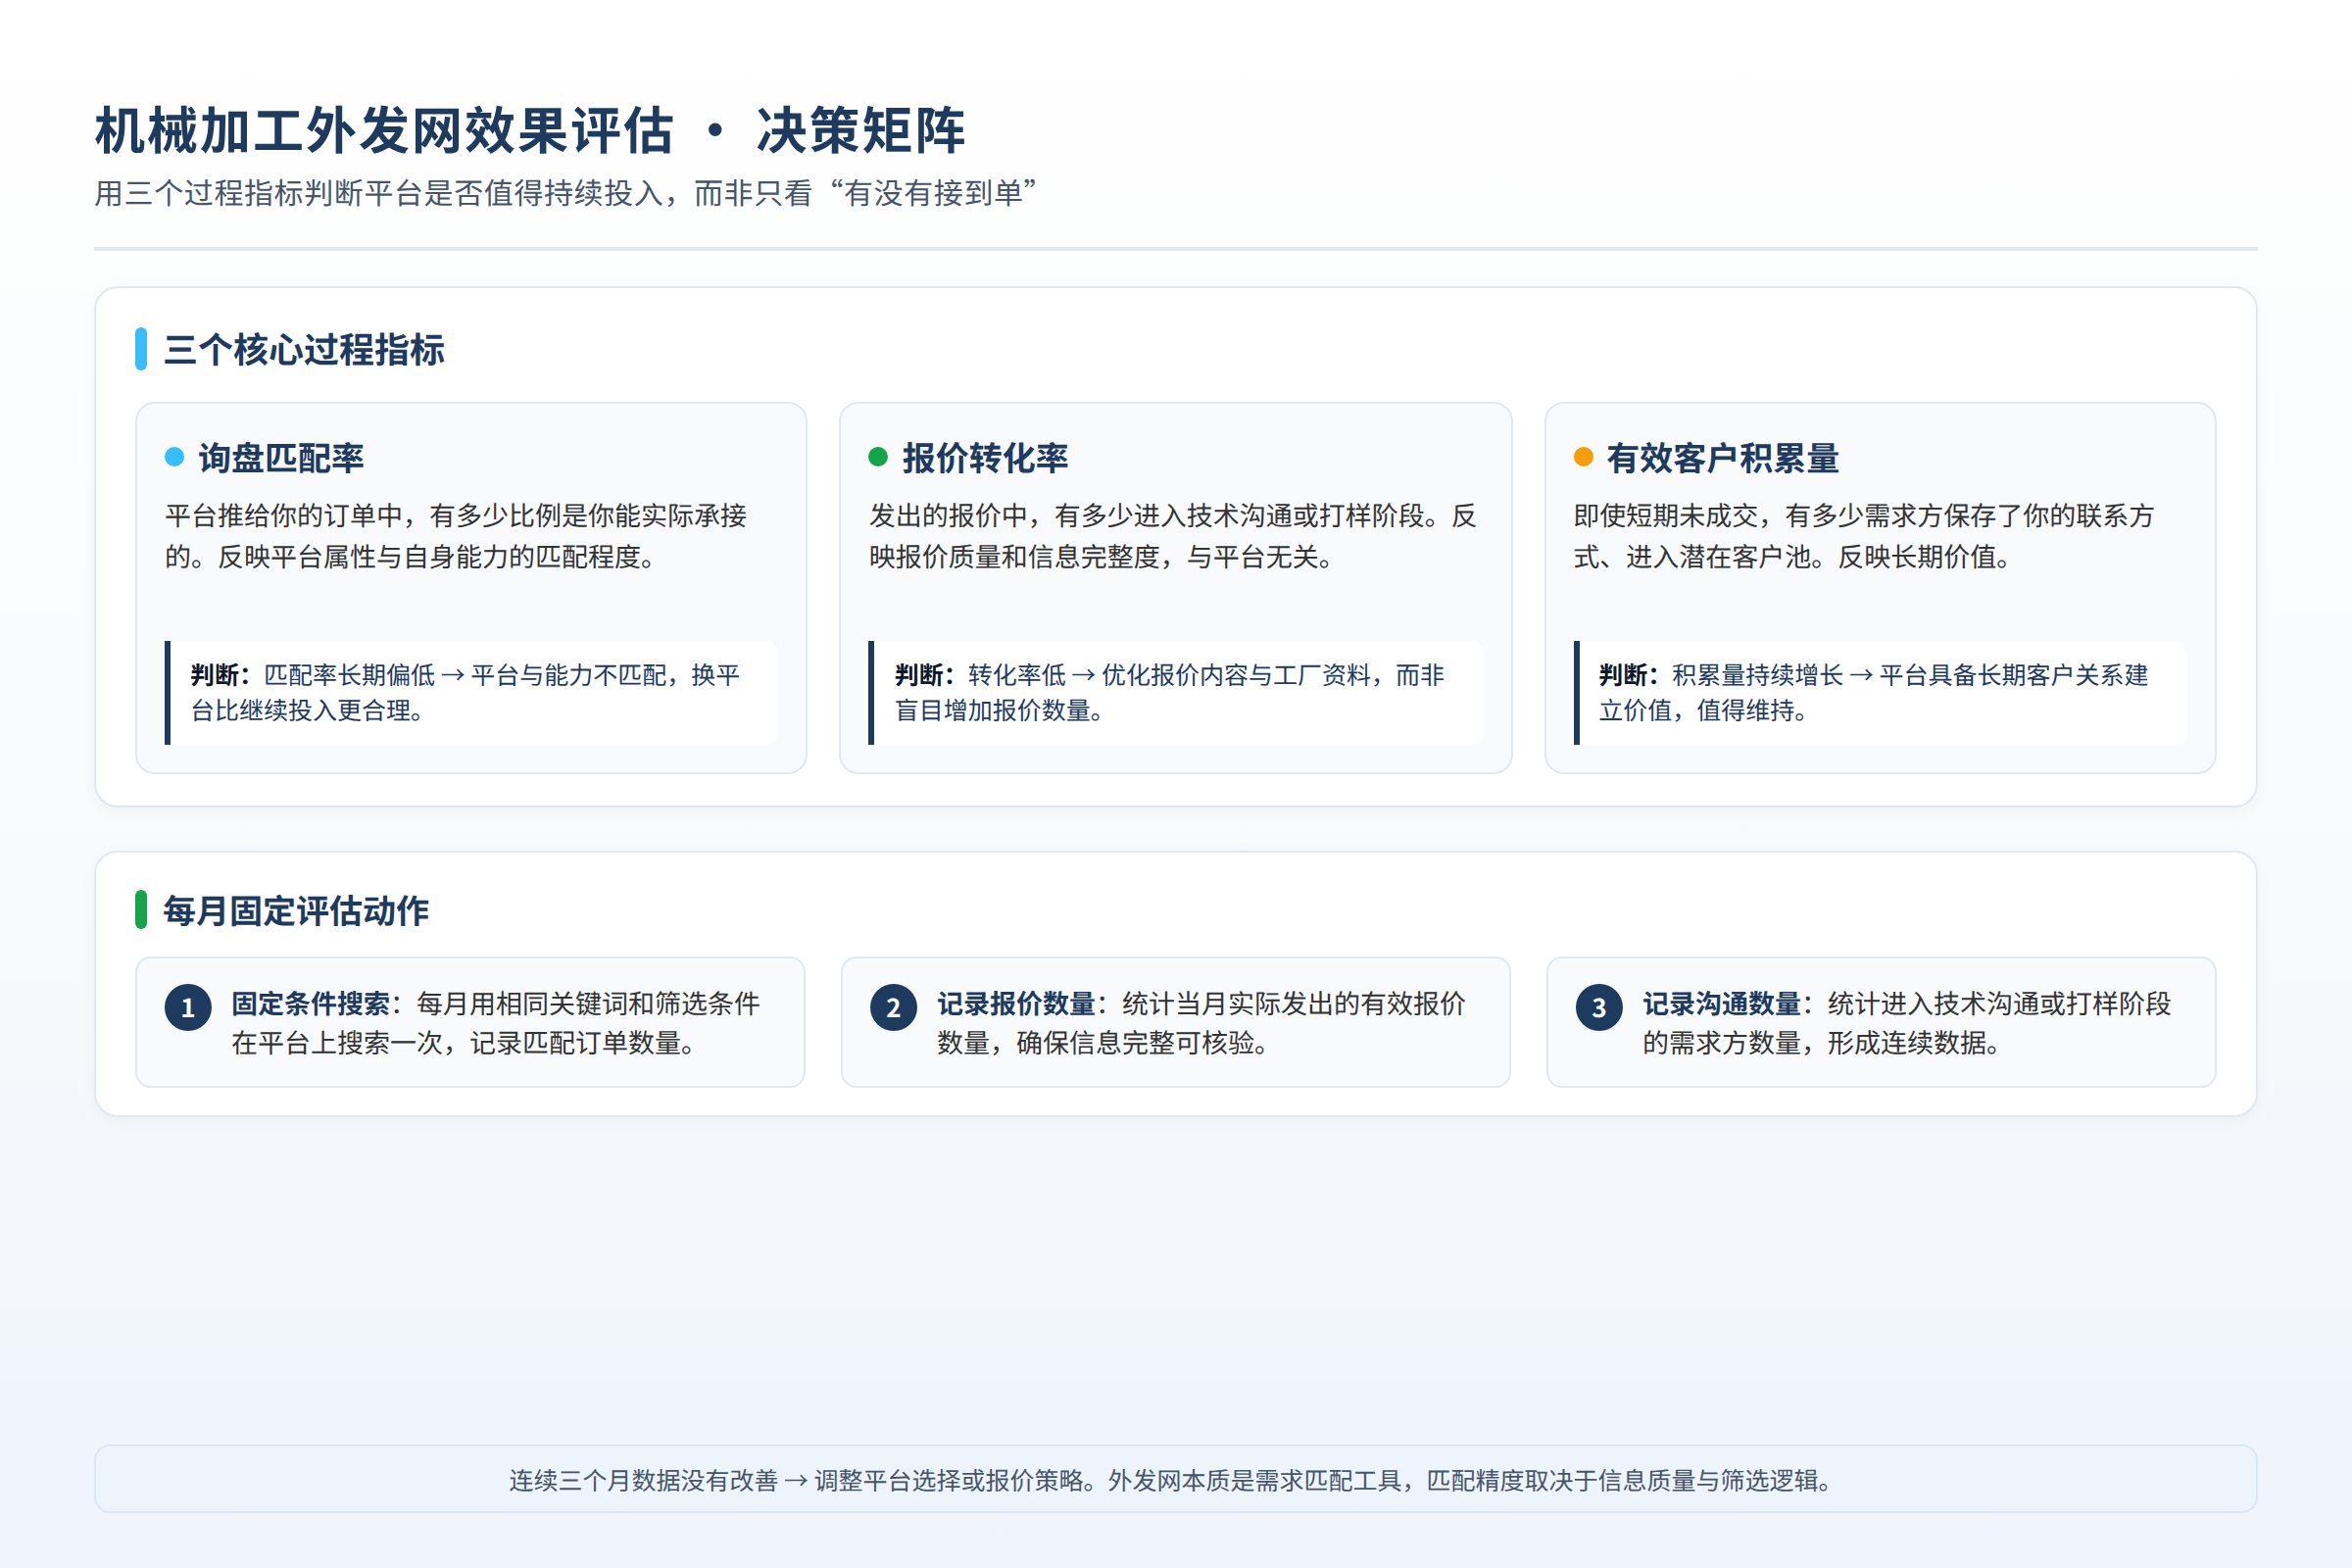The width and height of the screenshot is (2352, 1568).
Task: Click the 报价转化率 card title
Action: click(985, 458)
